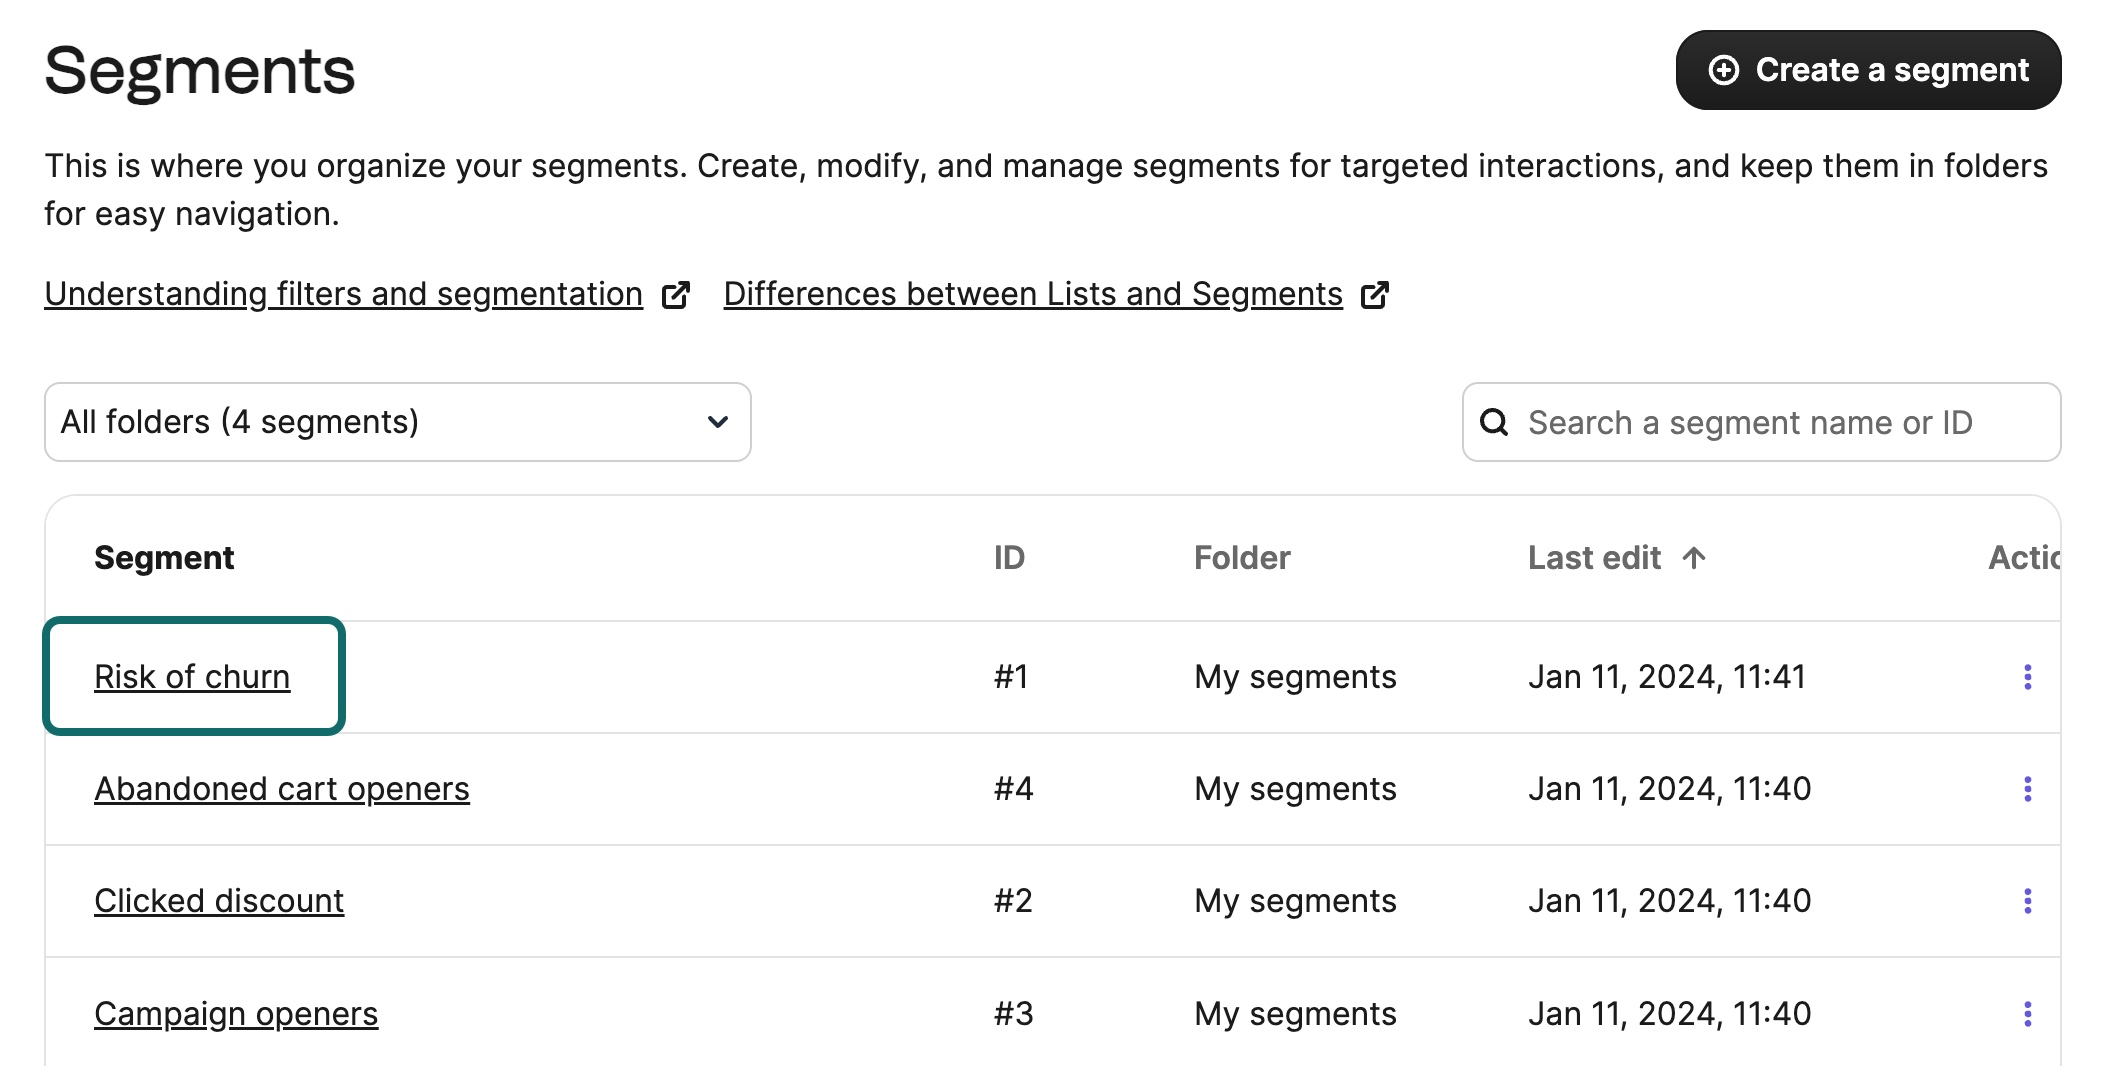Click the search magnifier icon
The height and width of the screenshot is (1066, 2126).
(1494, 422)
